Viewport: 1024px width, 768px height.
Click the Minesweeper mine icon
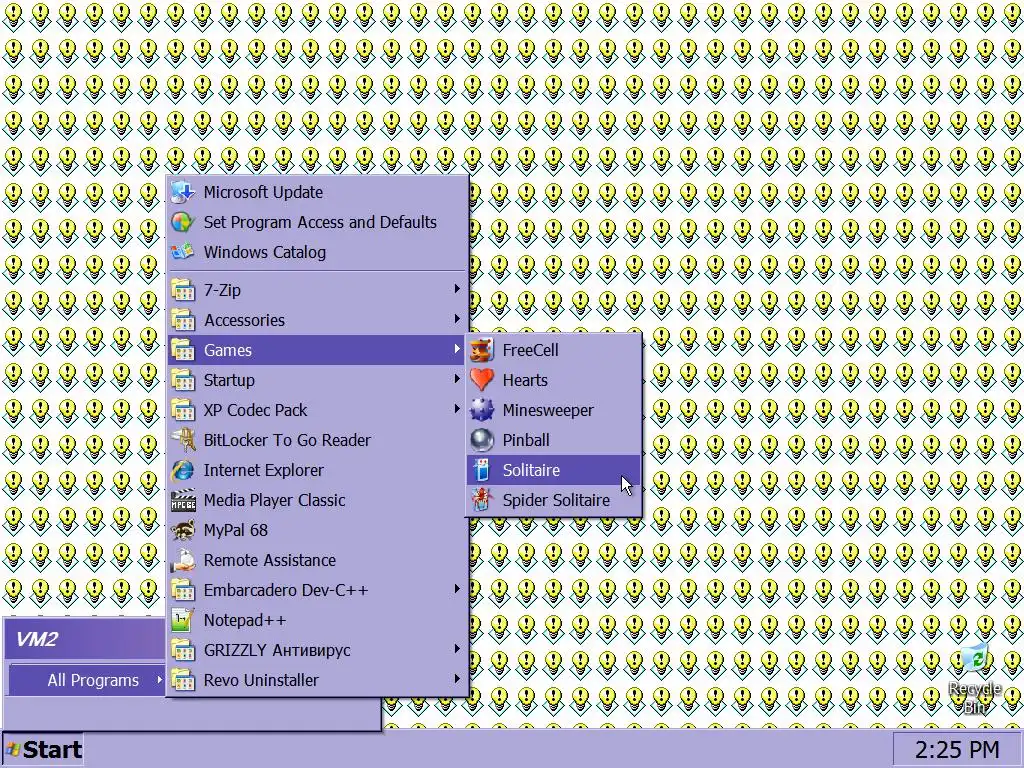click(x=482, y=410)
